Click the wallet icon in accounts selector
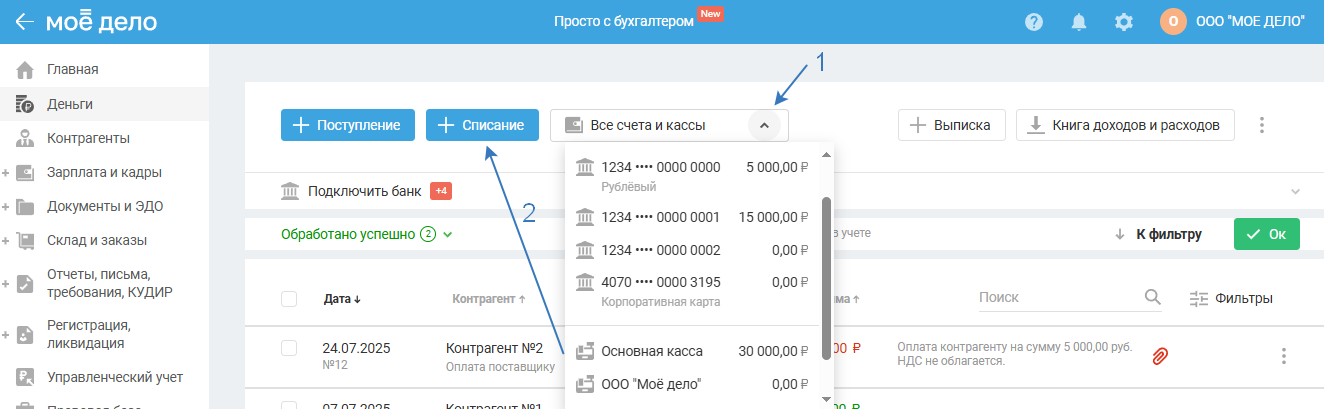1324x409 pixels. tap(574, 125)
